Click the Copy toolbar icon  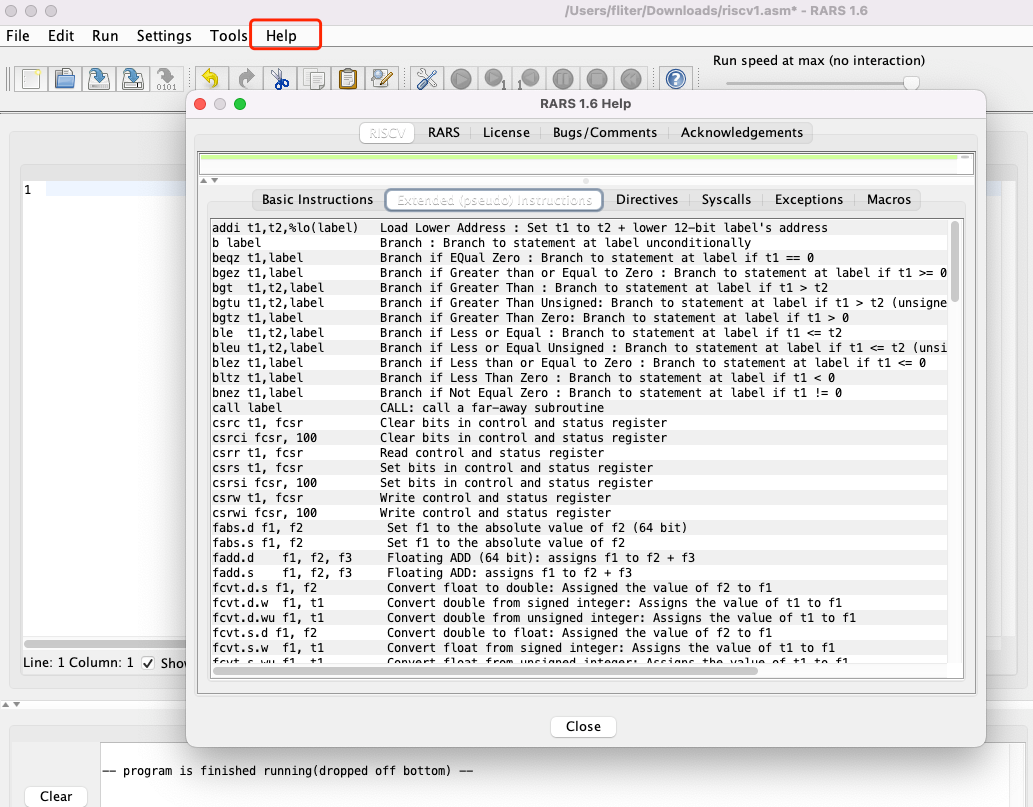coord(314,79)
